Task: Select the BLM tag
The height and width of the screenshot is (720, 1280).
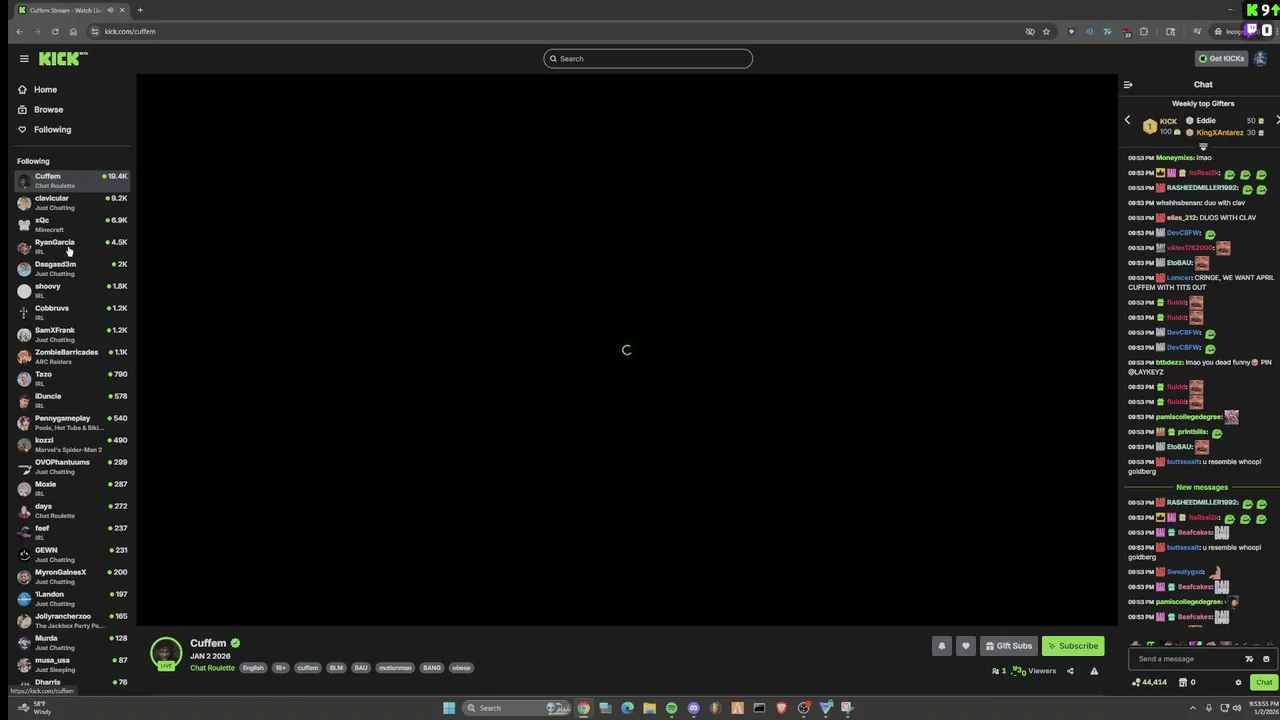Action: (x=336, y=668)
